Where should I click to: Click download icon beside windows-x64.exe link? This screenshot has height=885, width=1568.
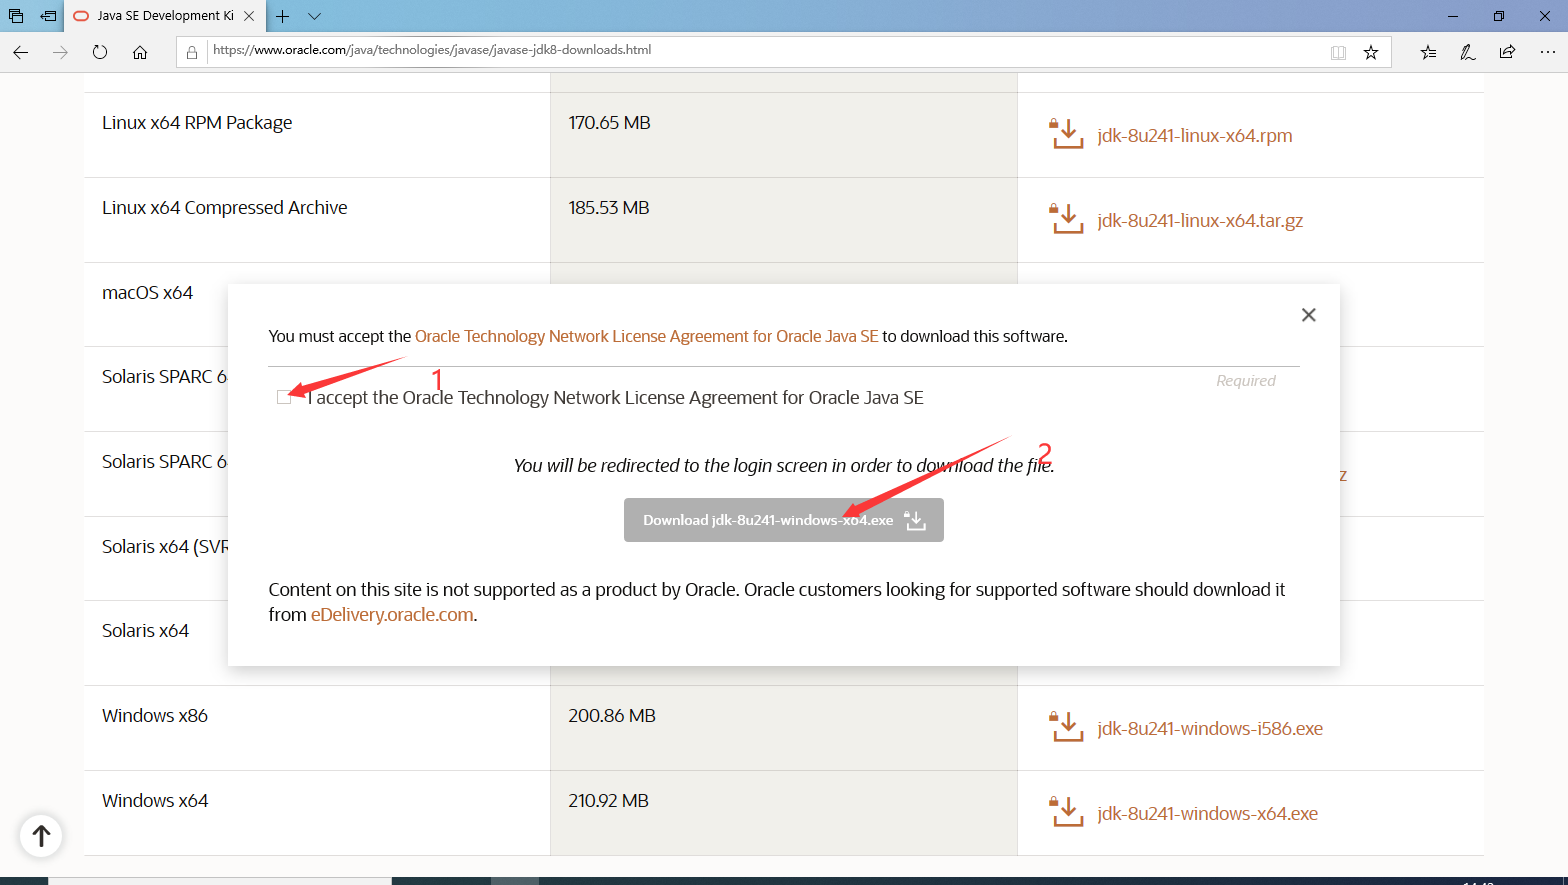[x=1066, y=812]
